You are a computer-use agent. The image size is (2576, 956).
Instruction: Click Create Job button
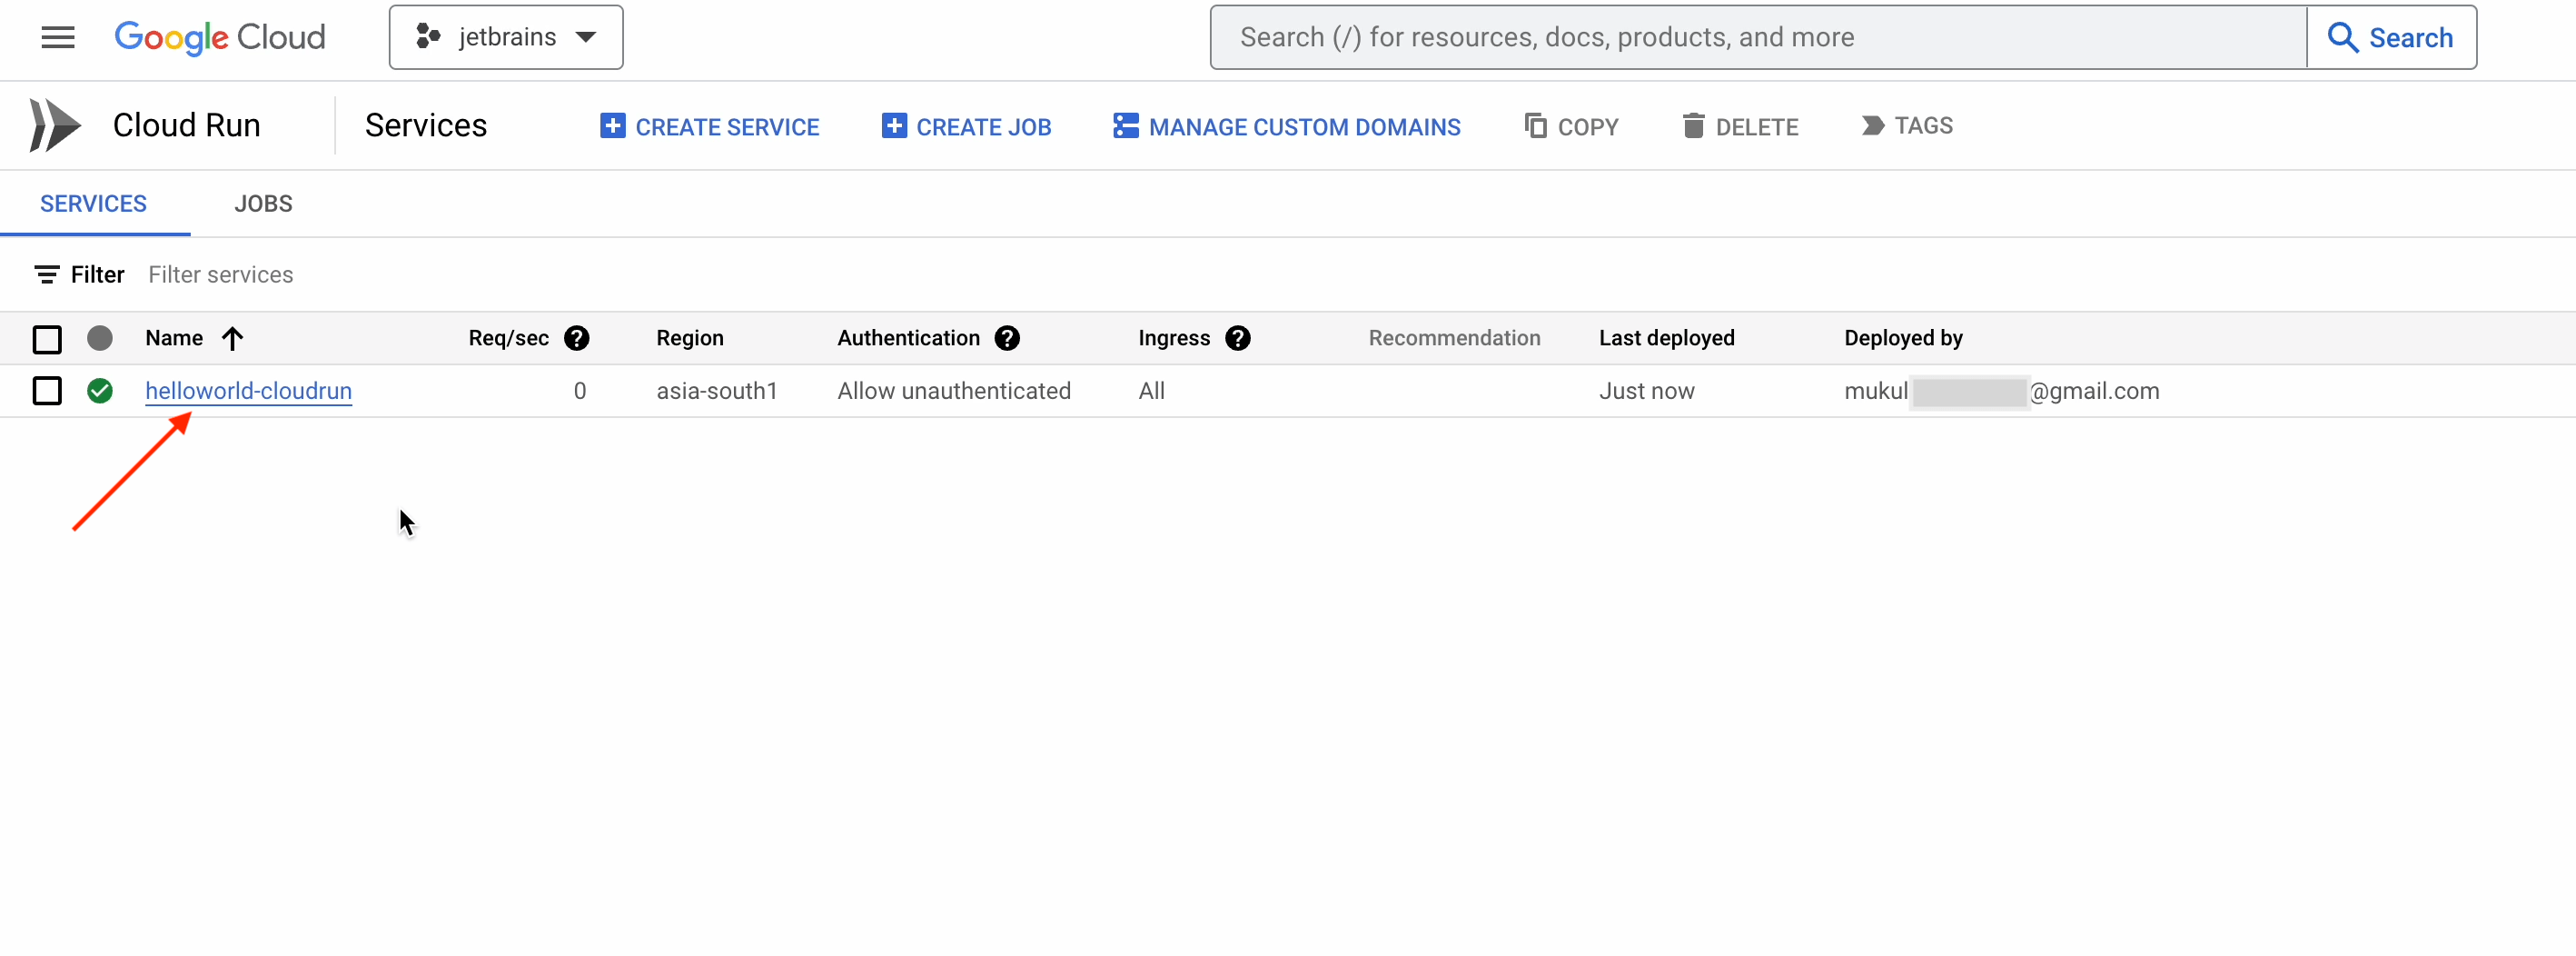click(966, 127)
